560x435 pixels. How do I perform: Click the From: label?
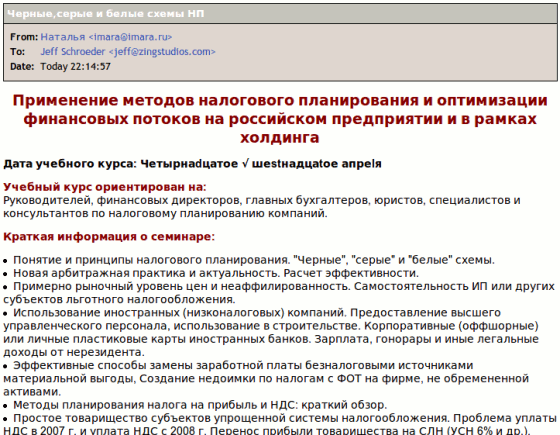click(x=24, y=37)
